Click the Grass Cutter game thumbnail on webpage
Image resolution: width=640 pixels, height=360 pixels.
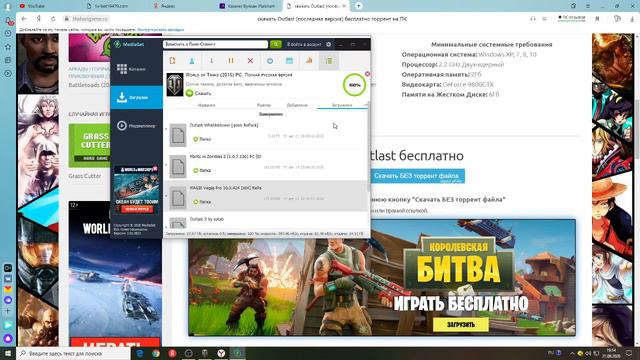point(89,146)
